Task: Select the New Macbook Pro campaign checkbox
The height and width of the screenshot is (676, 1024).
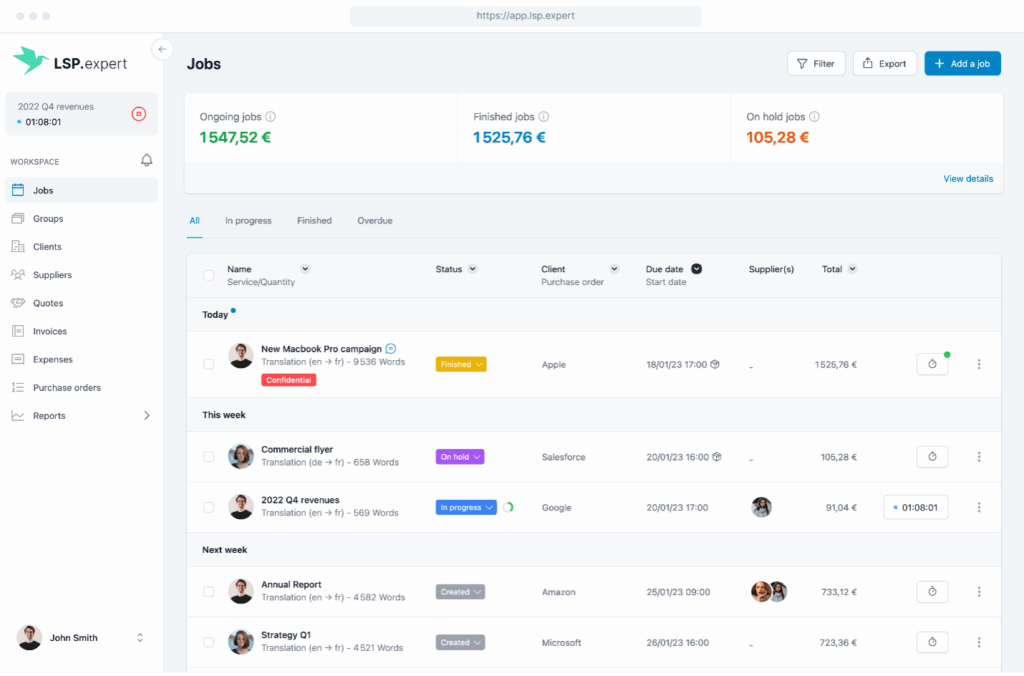Action: tap(209, 365)
